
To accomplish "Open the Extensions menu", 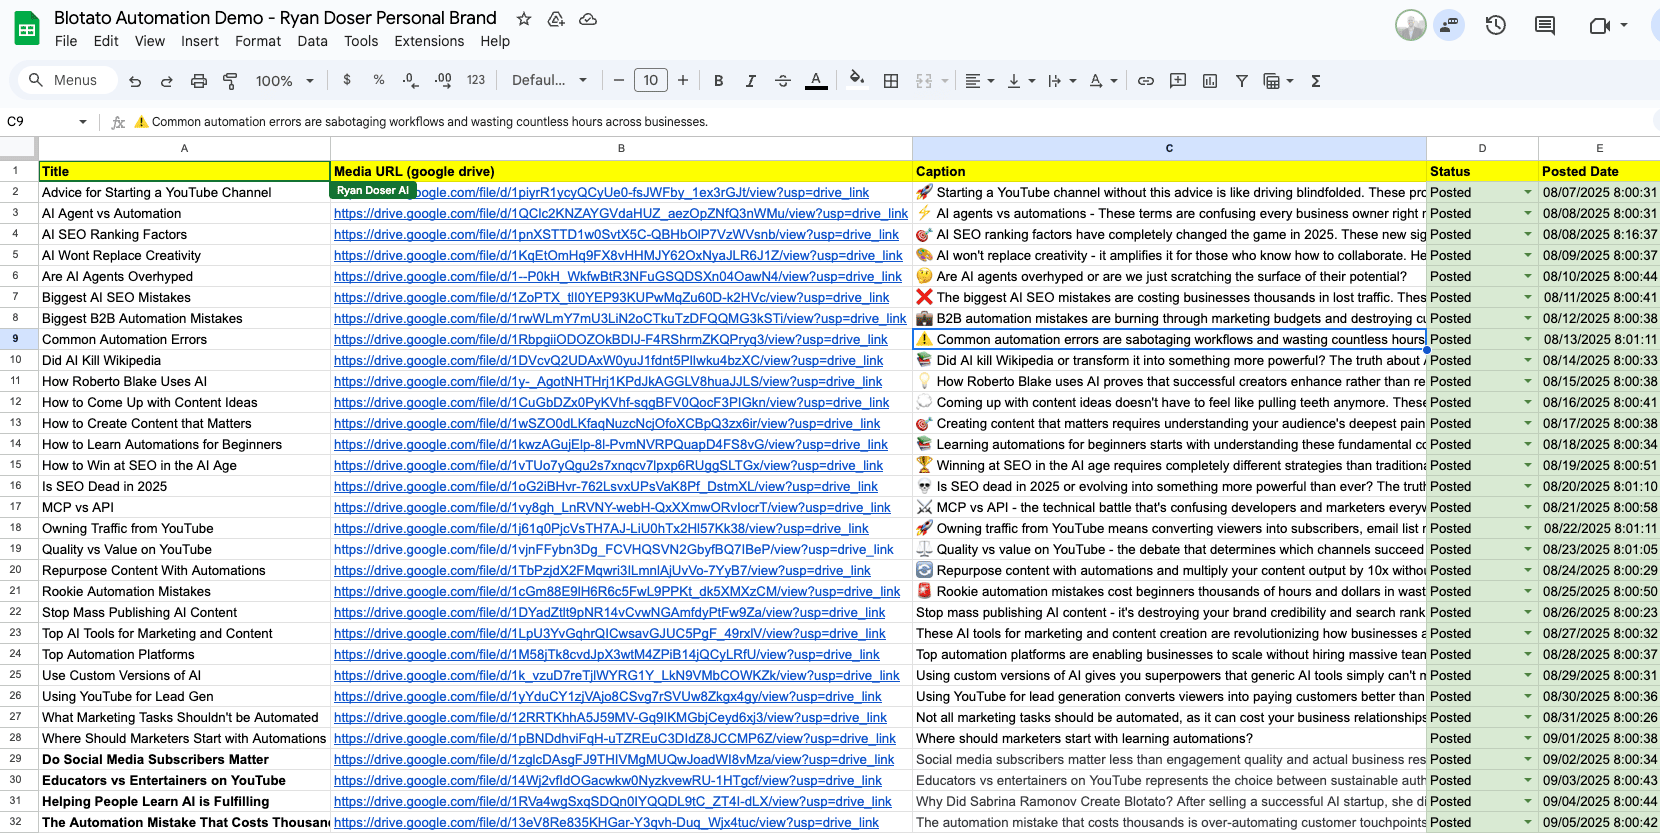I will [429, 41].
